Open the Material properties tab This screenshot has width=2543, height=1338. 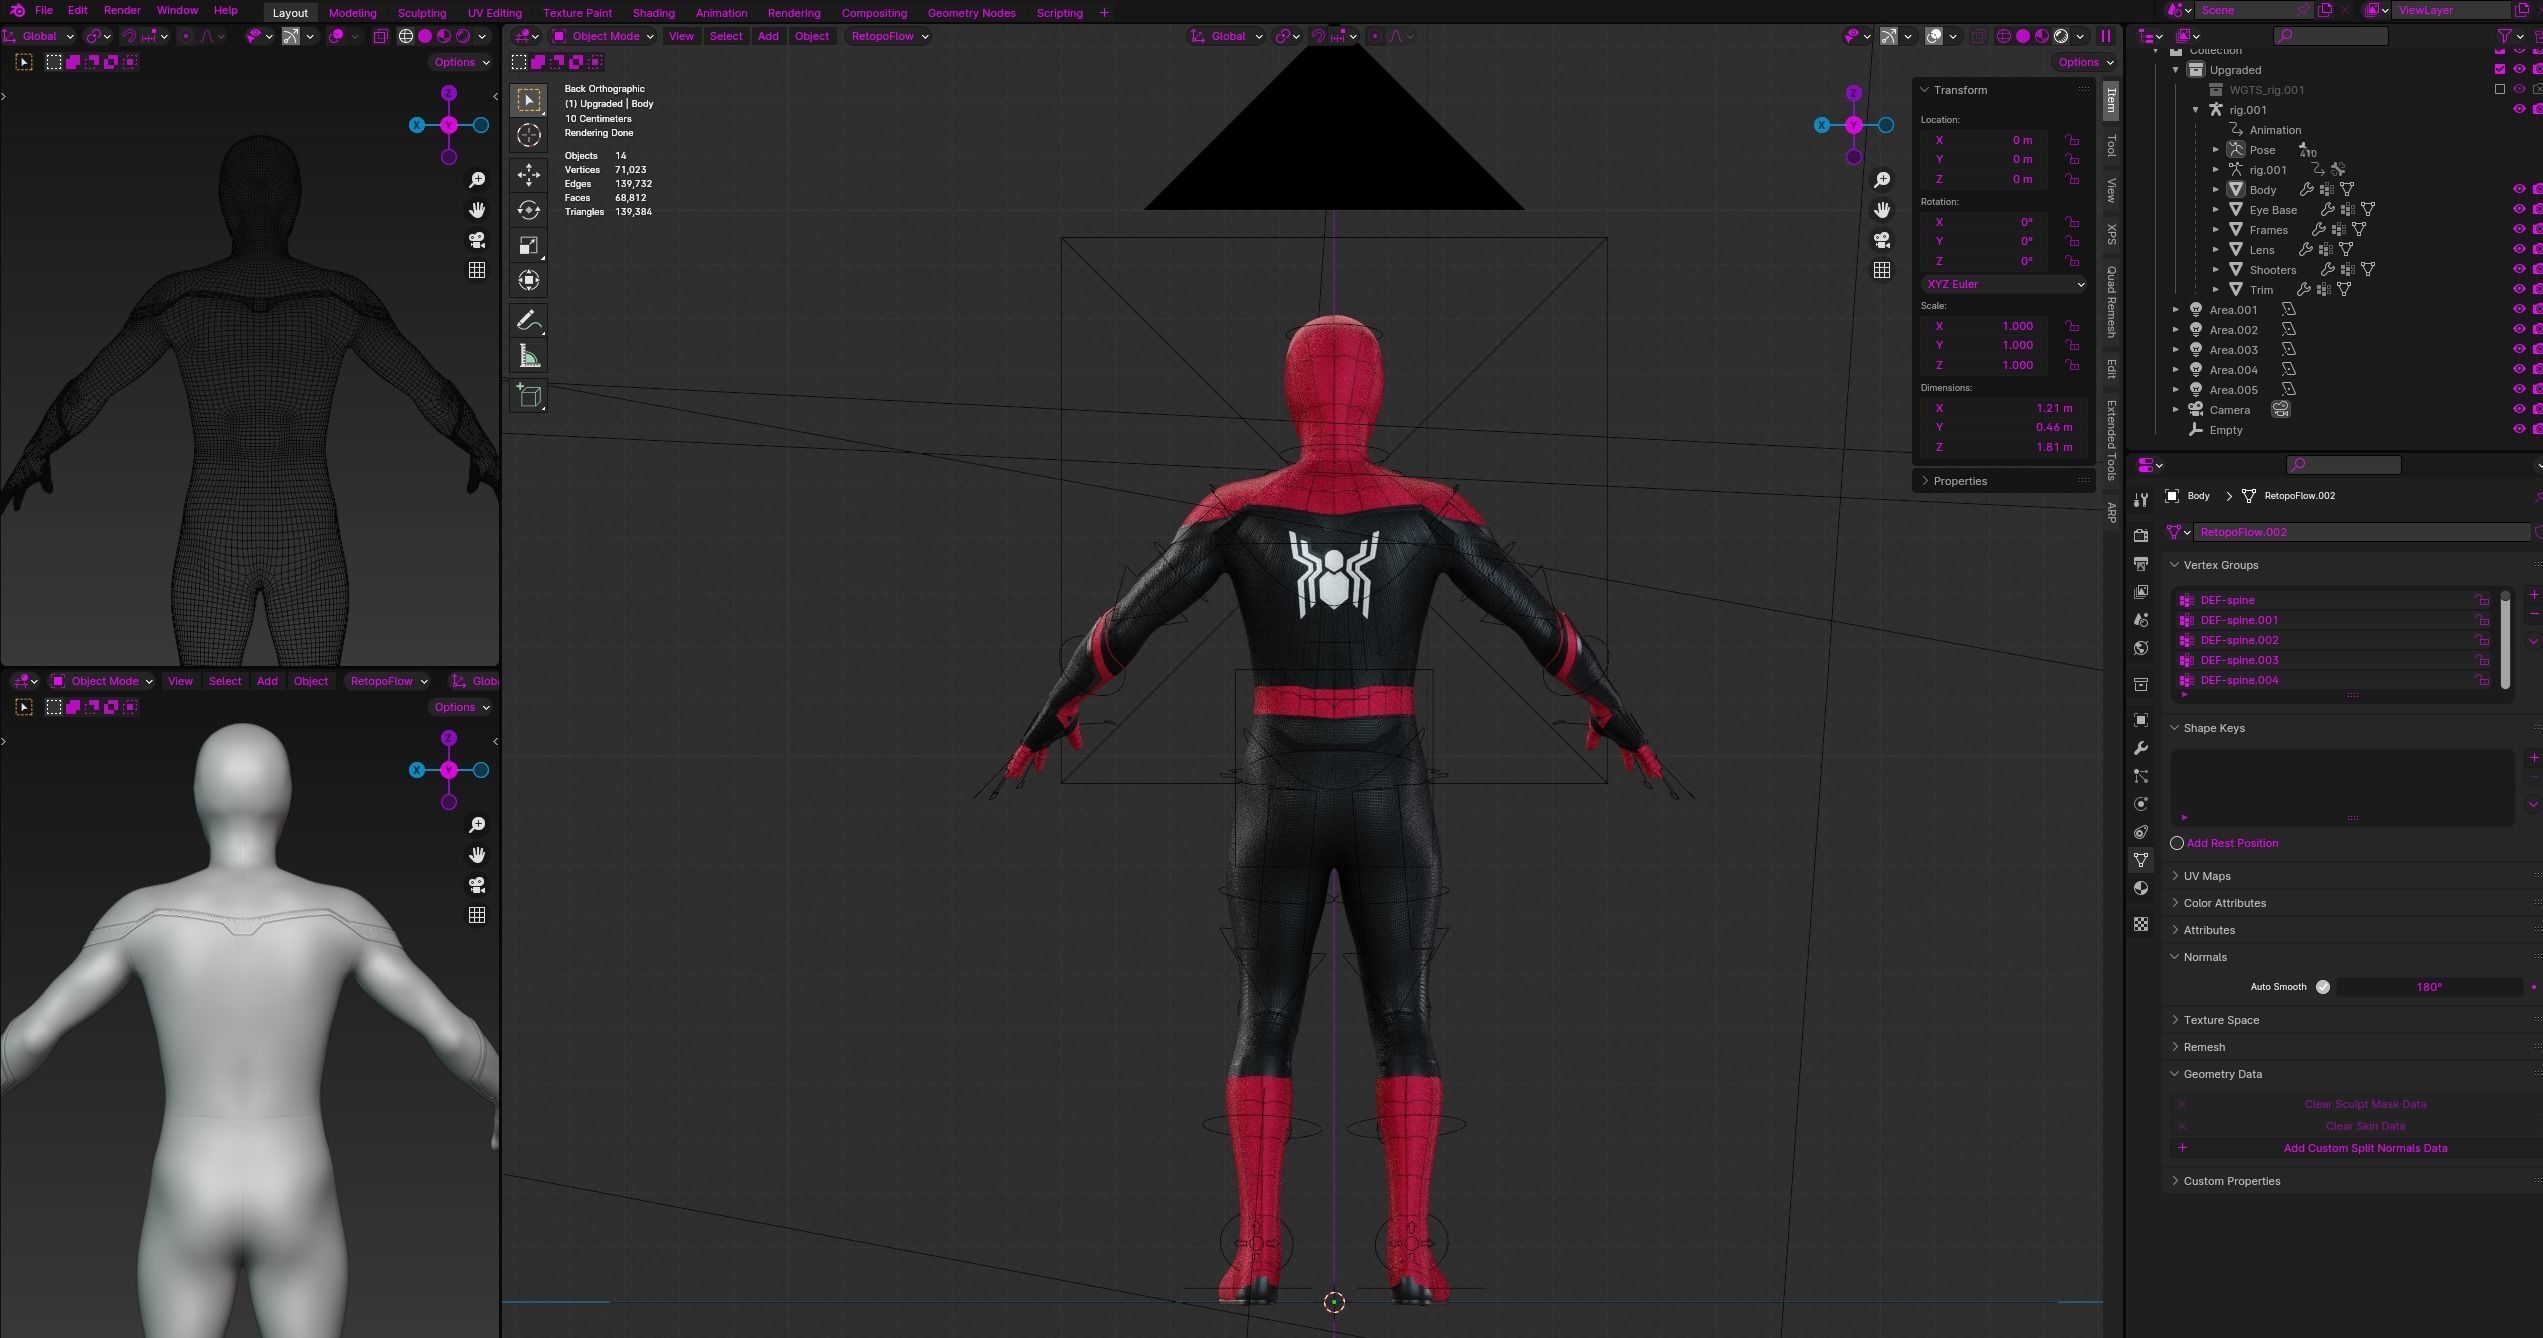(2141, 888)
